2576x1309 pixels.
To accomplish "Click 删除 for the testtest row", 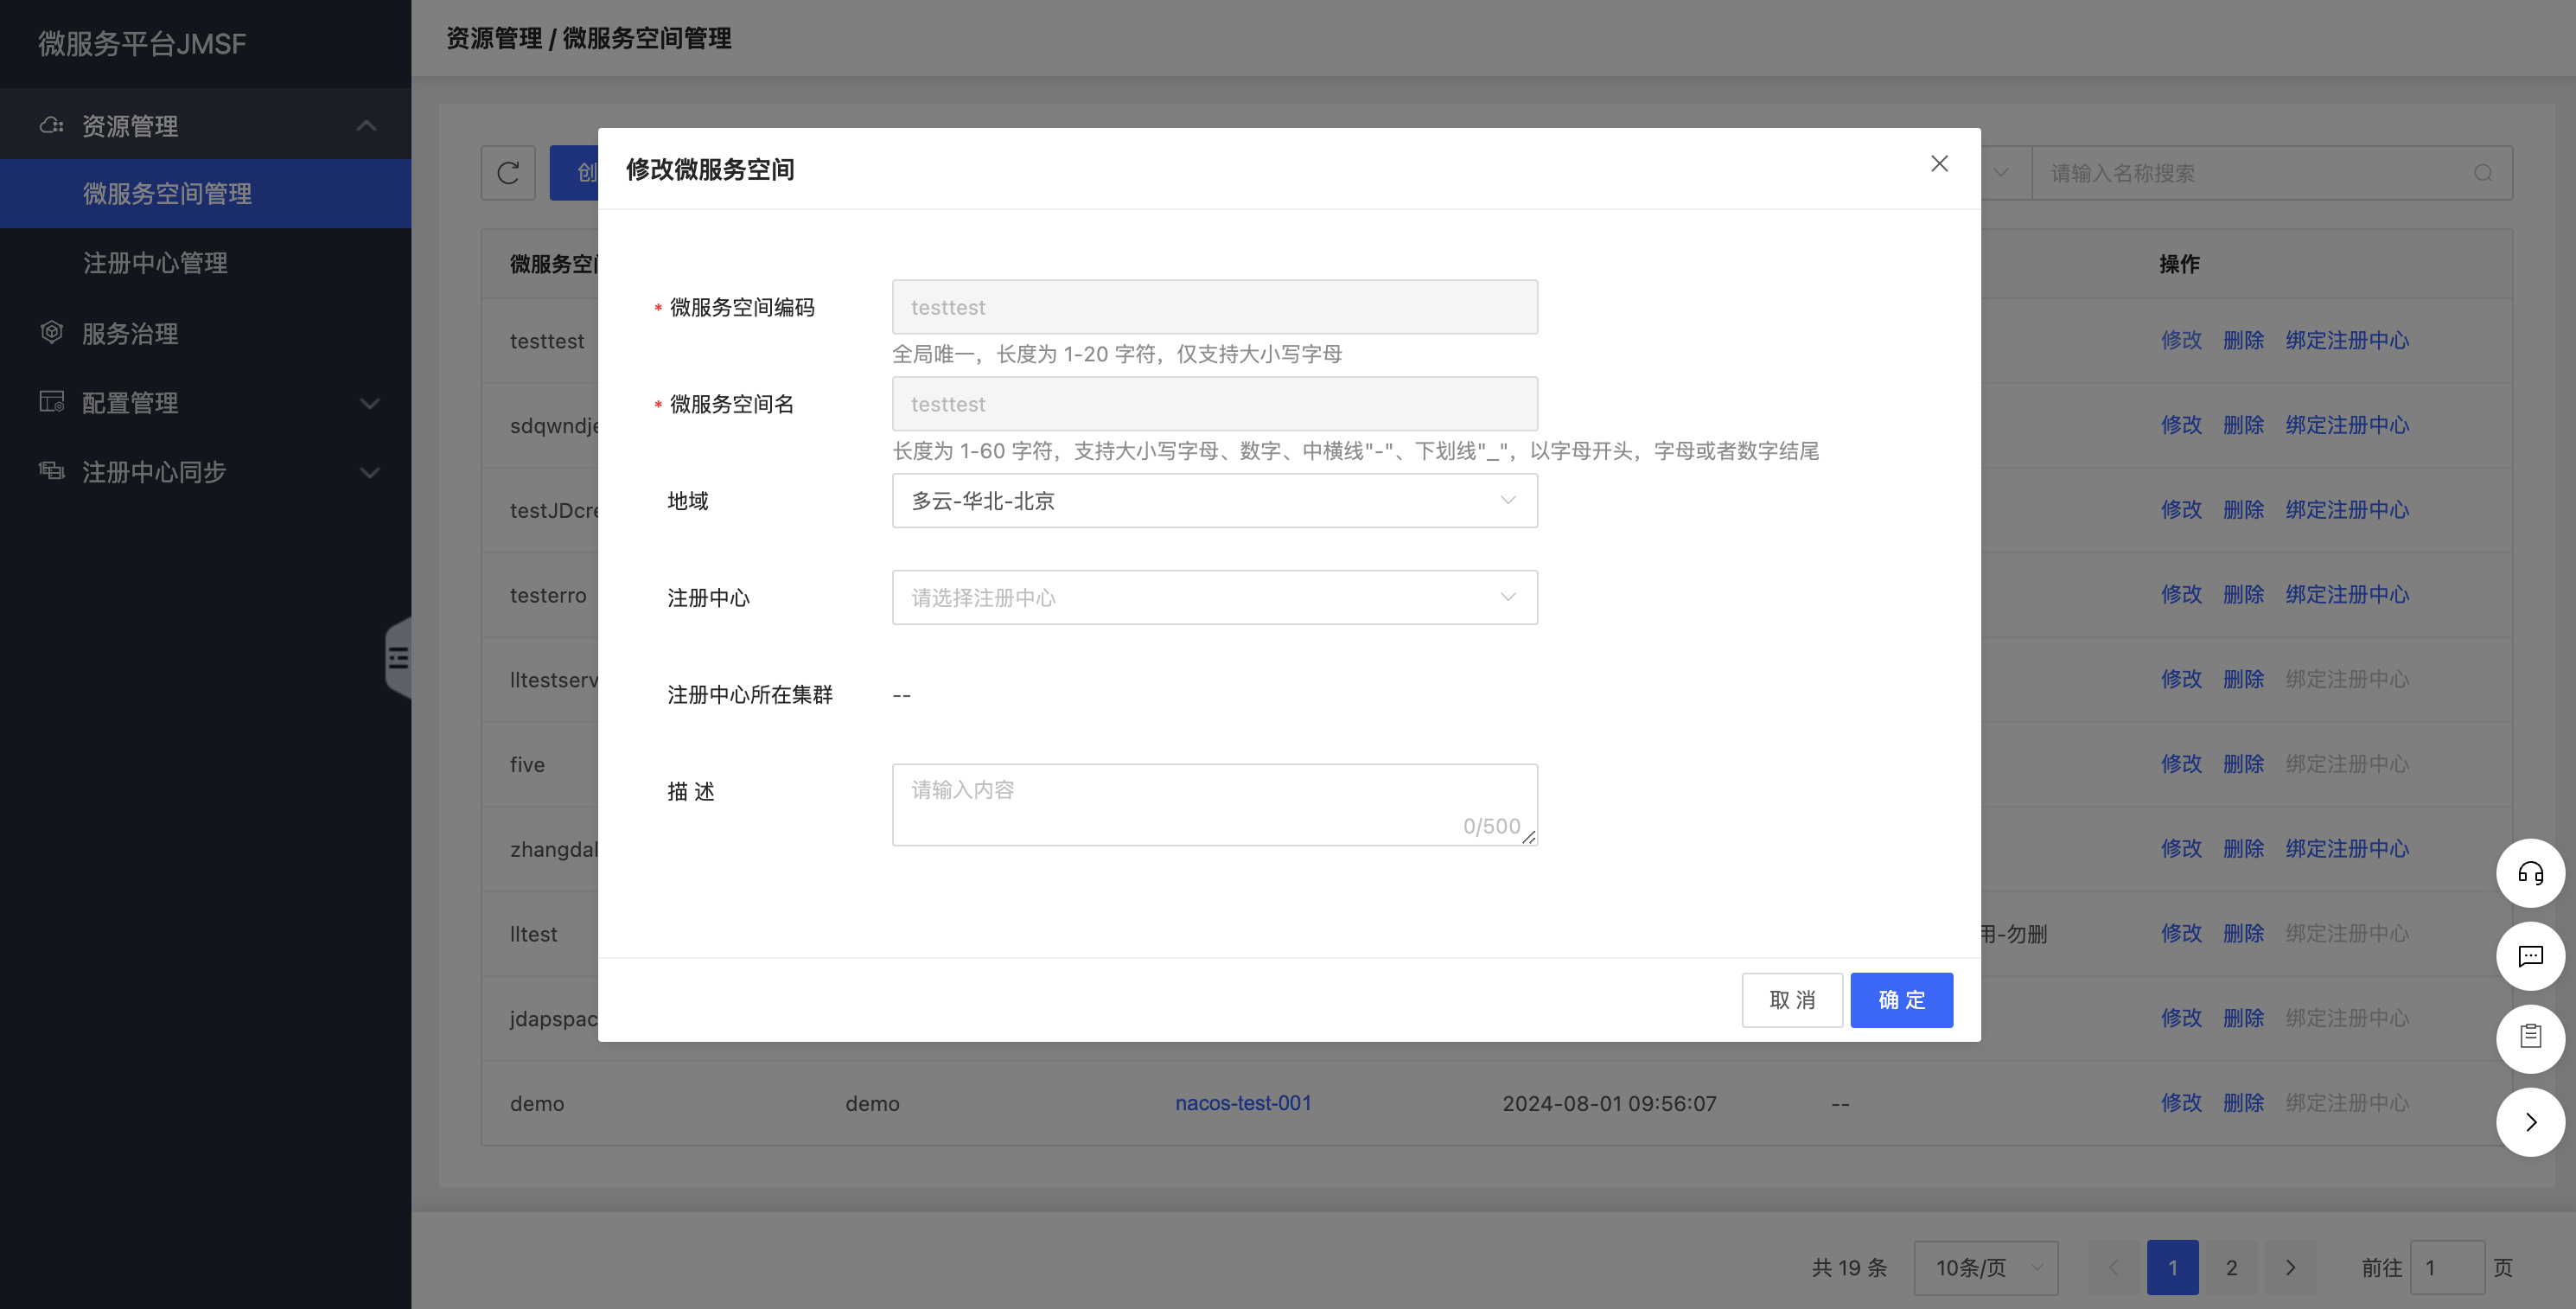I will tap(2243, 340).
